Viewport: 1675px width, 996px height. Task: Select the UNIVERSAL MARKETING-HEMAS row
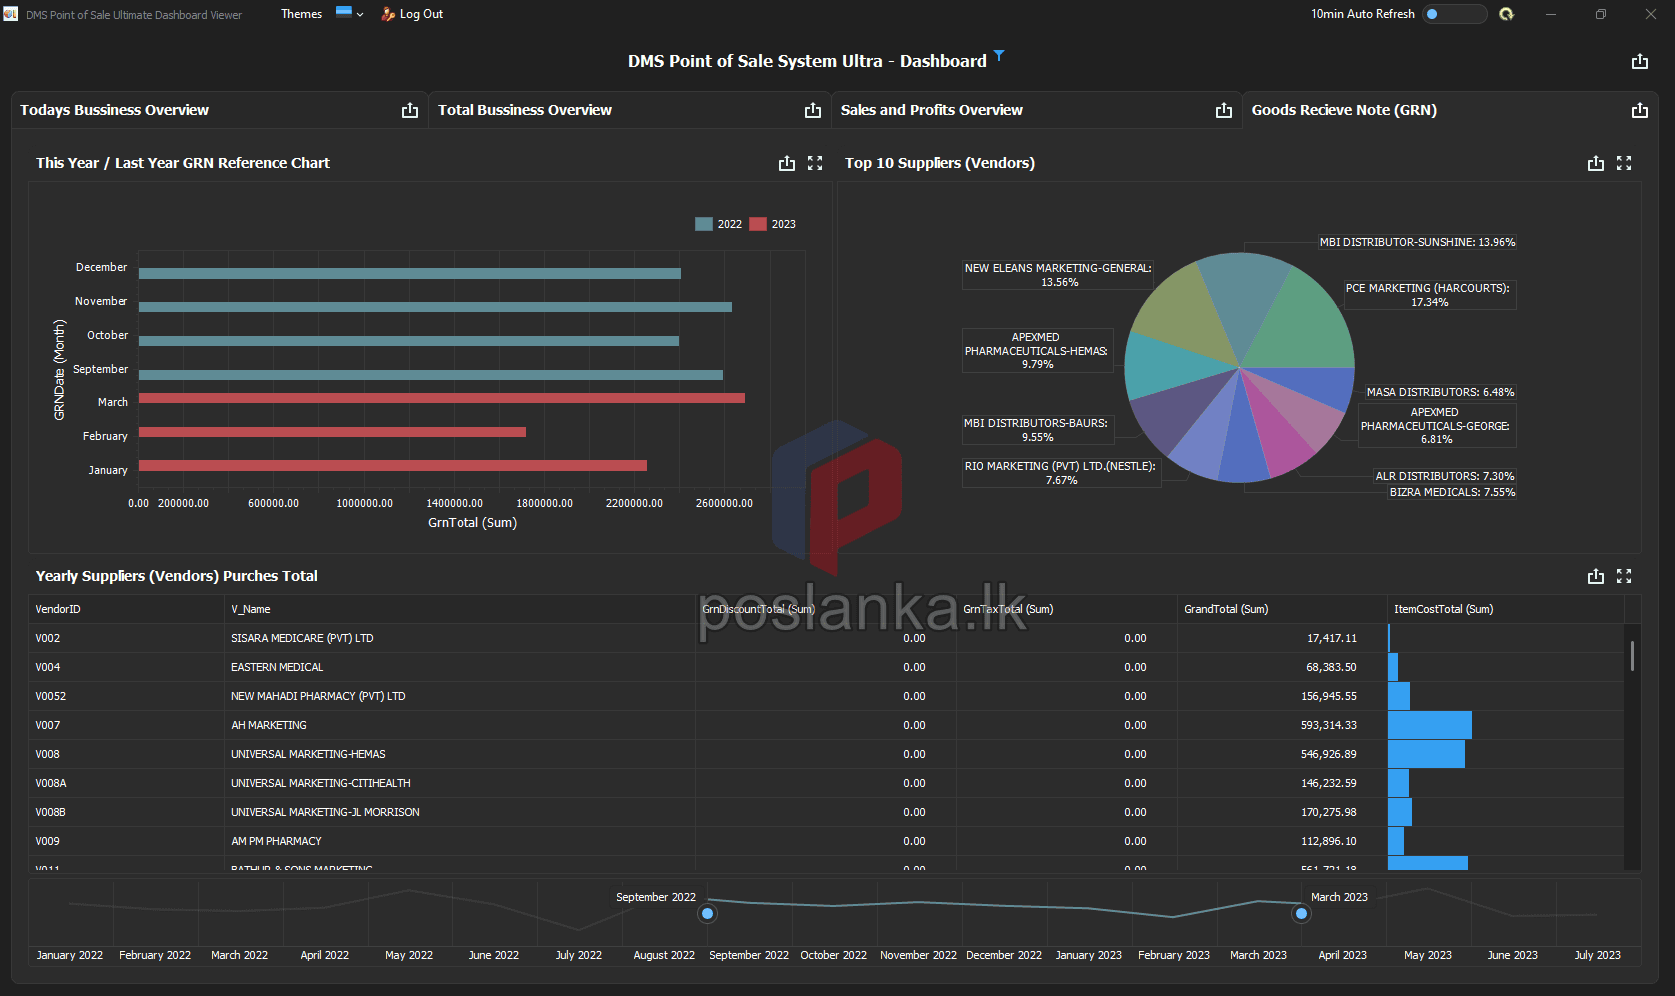(827, 754)
